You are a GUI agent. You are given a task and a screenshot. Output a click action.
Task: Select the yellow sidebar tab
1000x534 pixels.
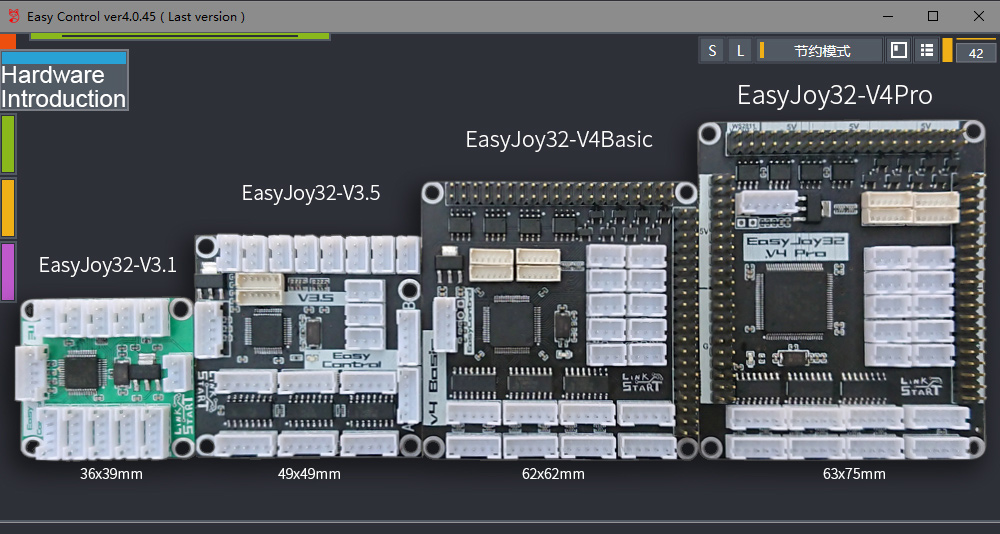coord(8,207)
